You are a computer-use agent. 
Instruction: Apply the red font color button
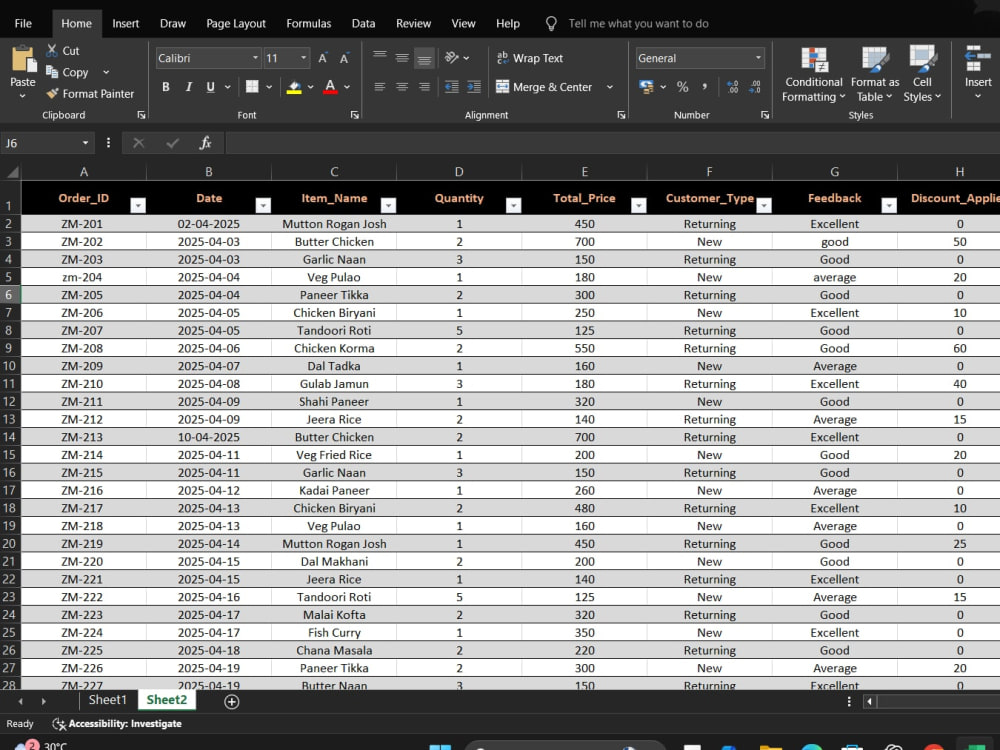[x=330, y=87]
